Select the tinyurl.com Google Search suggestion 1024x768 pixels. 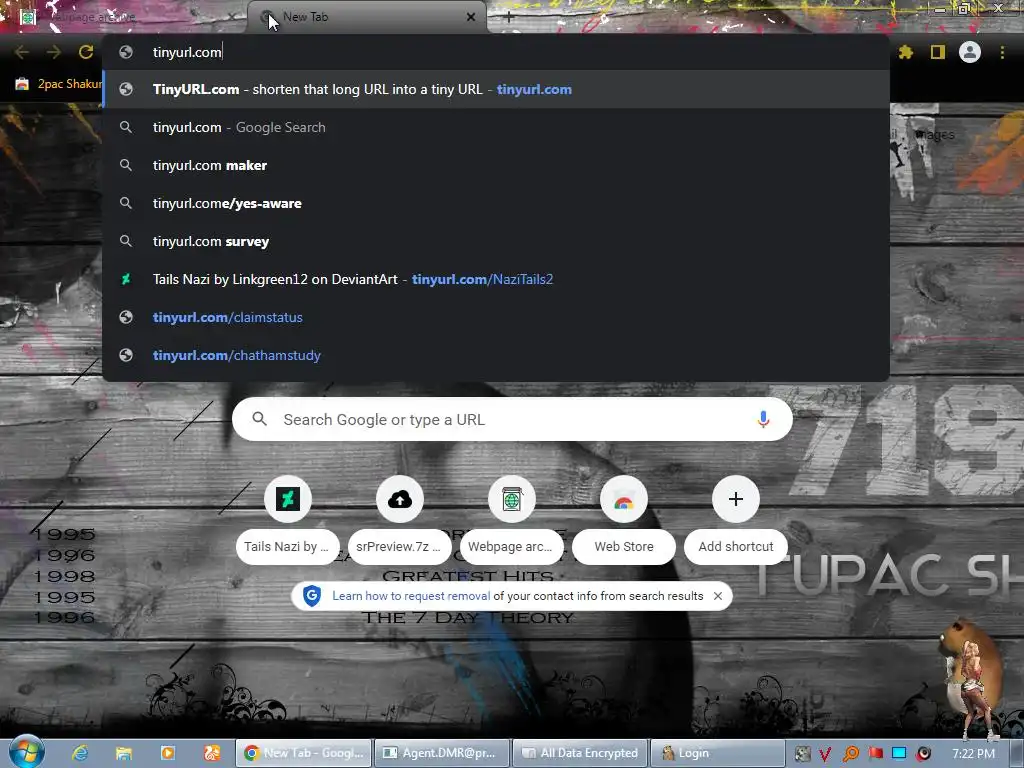(x=496, y=127)
